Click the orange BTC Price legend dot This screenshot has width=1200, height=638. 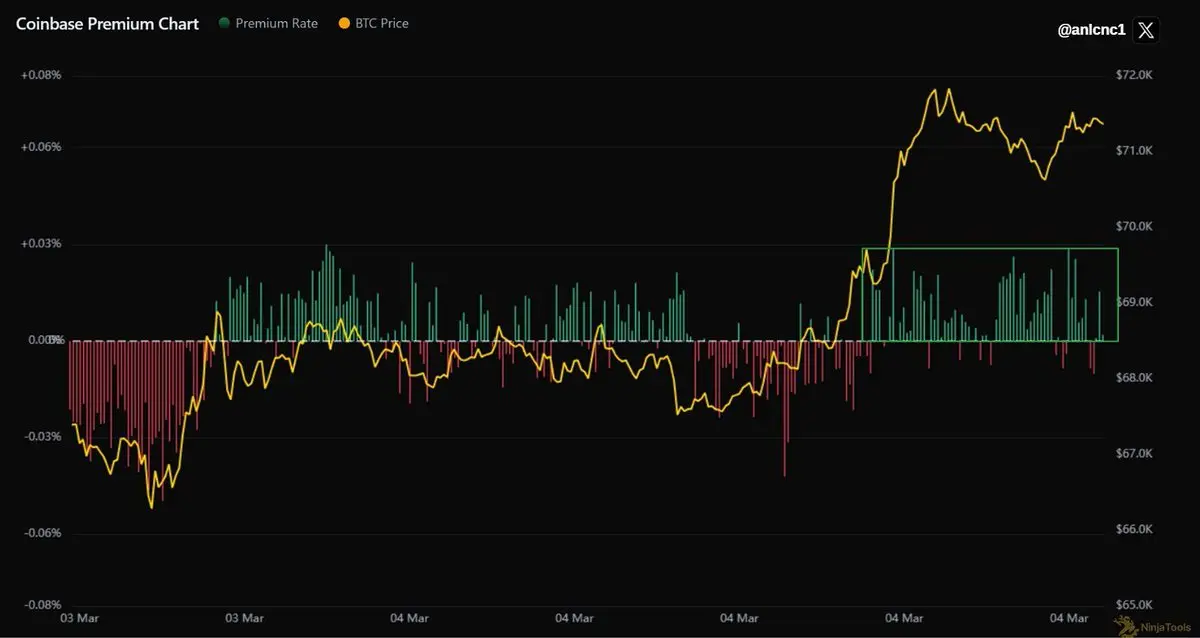click(x=342, y=23)
